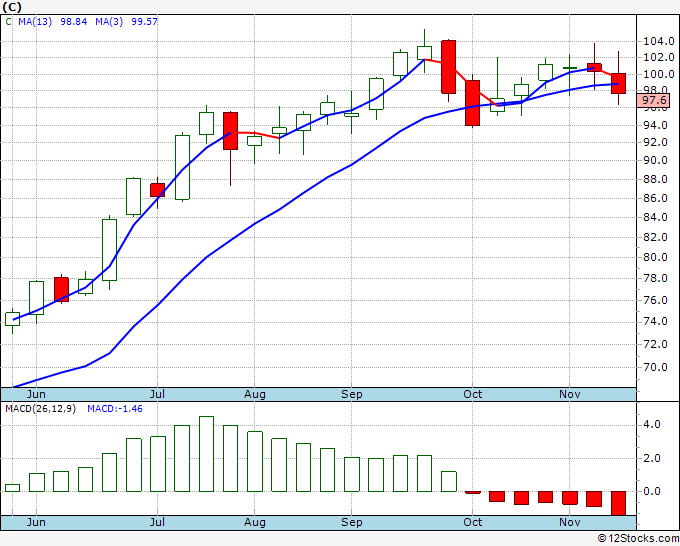Click Jul on the price chart time axis

[x=157, y=394]
